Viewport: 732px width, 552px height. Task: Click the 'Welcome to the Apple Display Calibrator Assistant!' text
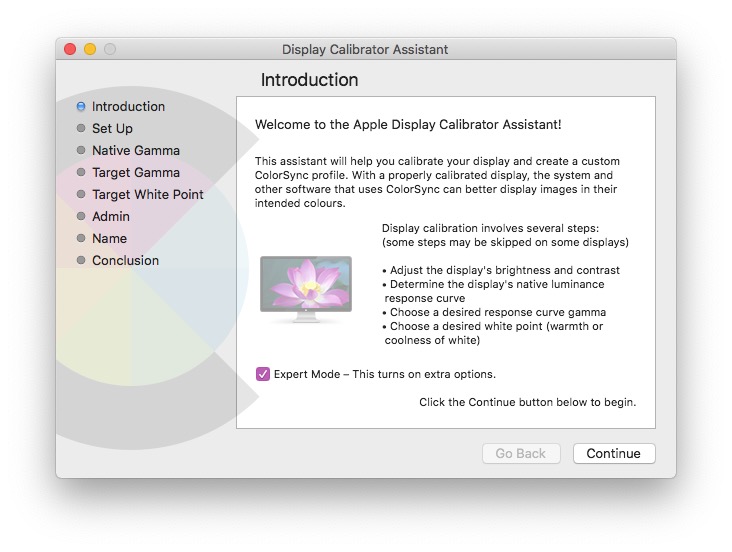tap(408, 125)
